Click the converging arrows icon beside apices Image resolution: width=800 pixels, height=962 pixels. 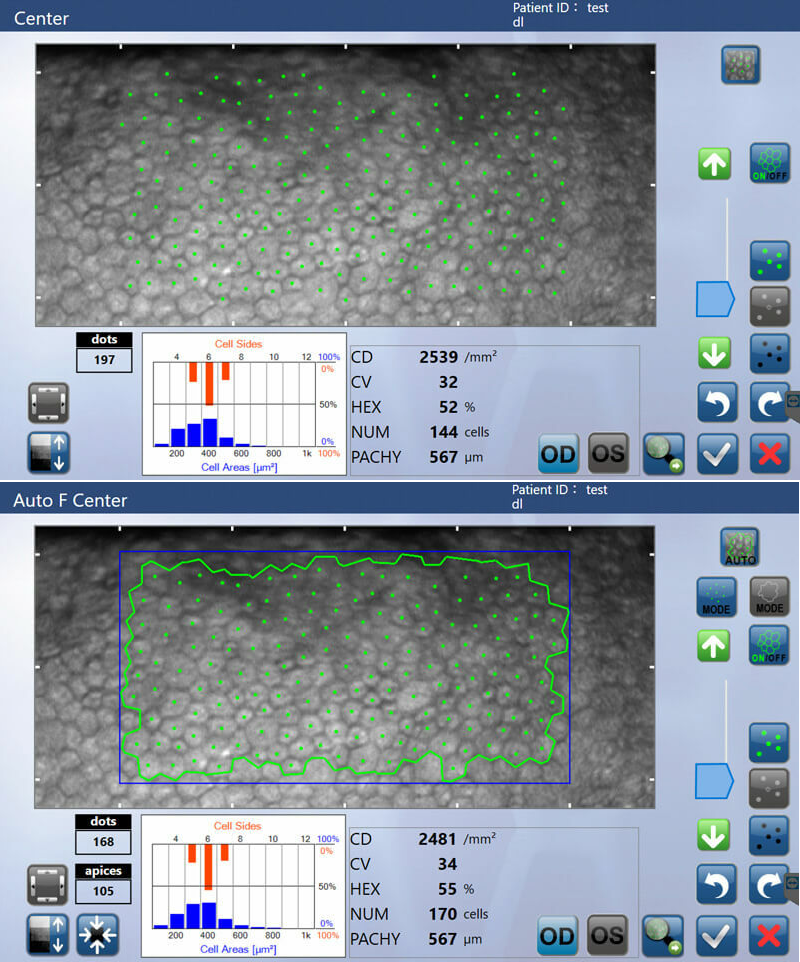coord(97,933)
